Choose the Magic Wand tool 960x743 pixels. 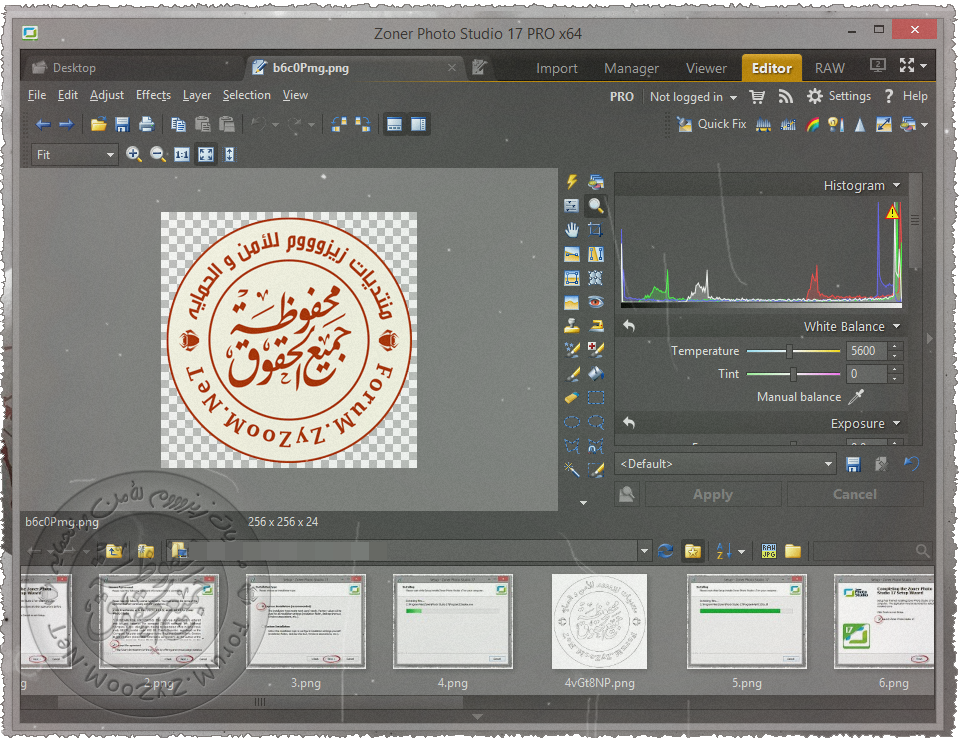coord(572,469)
